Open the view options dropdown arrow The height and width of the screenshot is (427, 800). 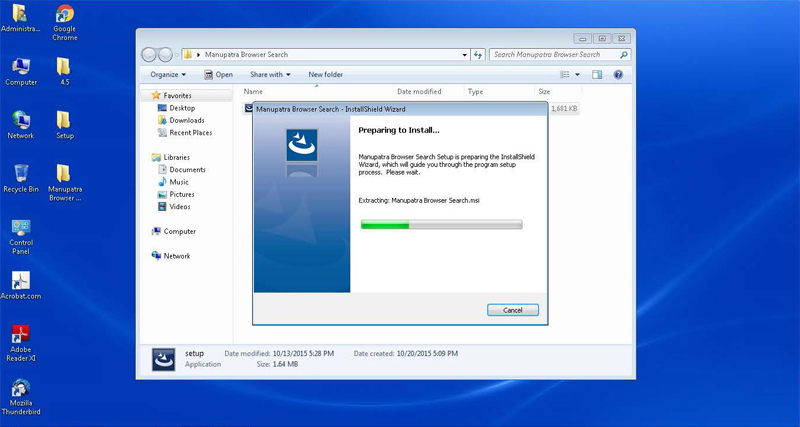pos(578,74)
